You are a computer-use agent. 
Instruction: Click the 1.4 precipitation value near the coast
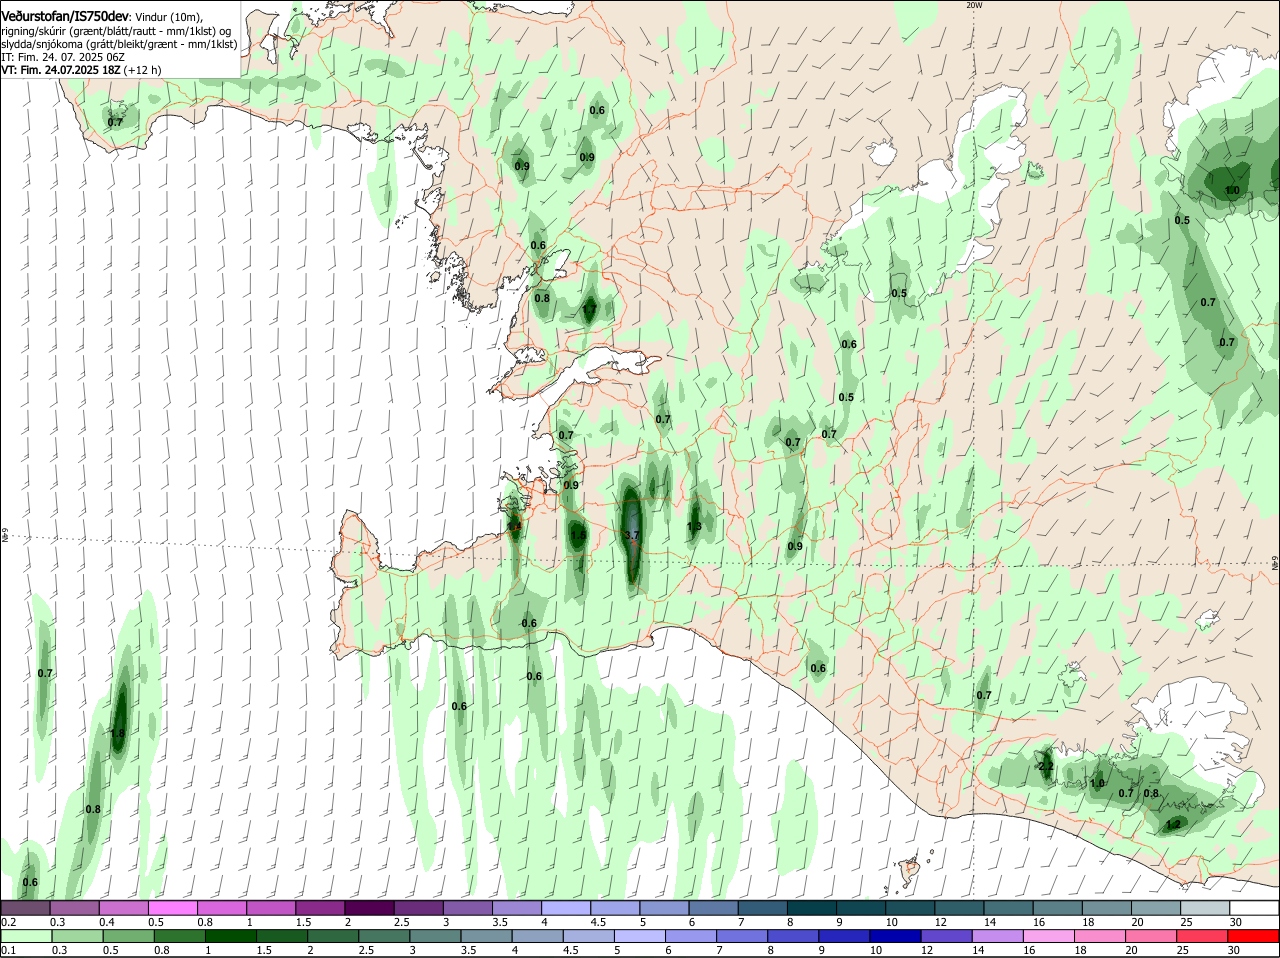pyautogui.click(x=514, y=527)
